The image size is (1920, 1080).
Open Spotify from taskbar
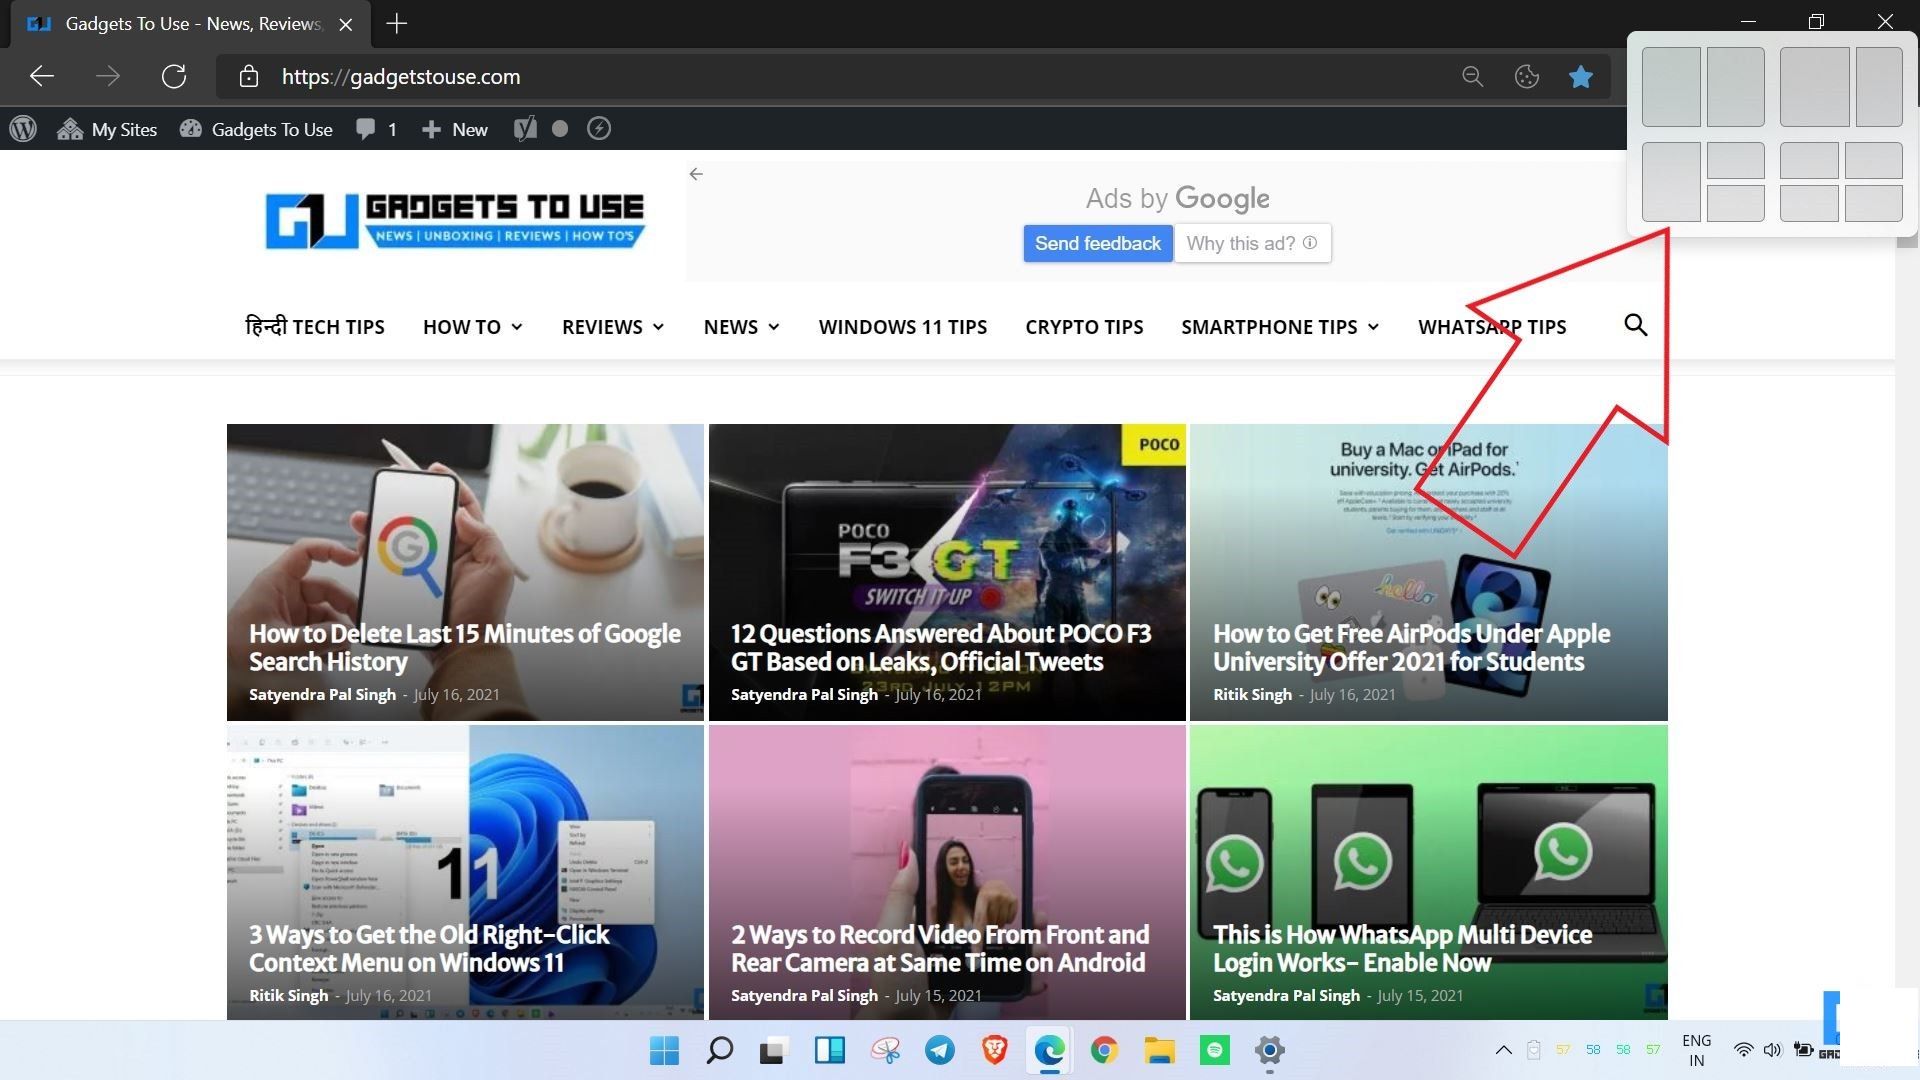click(x=1215, y=1050)
